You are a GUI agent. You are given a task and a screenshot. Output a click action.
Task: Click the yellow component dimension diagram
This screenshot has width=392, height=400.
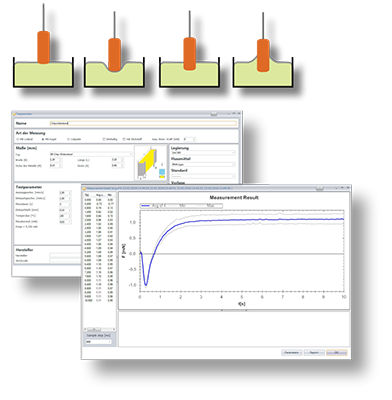[x=151, y=163]
